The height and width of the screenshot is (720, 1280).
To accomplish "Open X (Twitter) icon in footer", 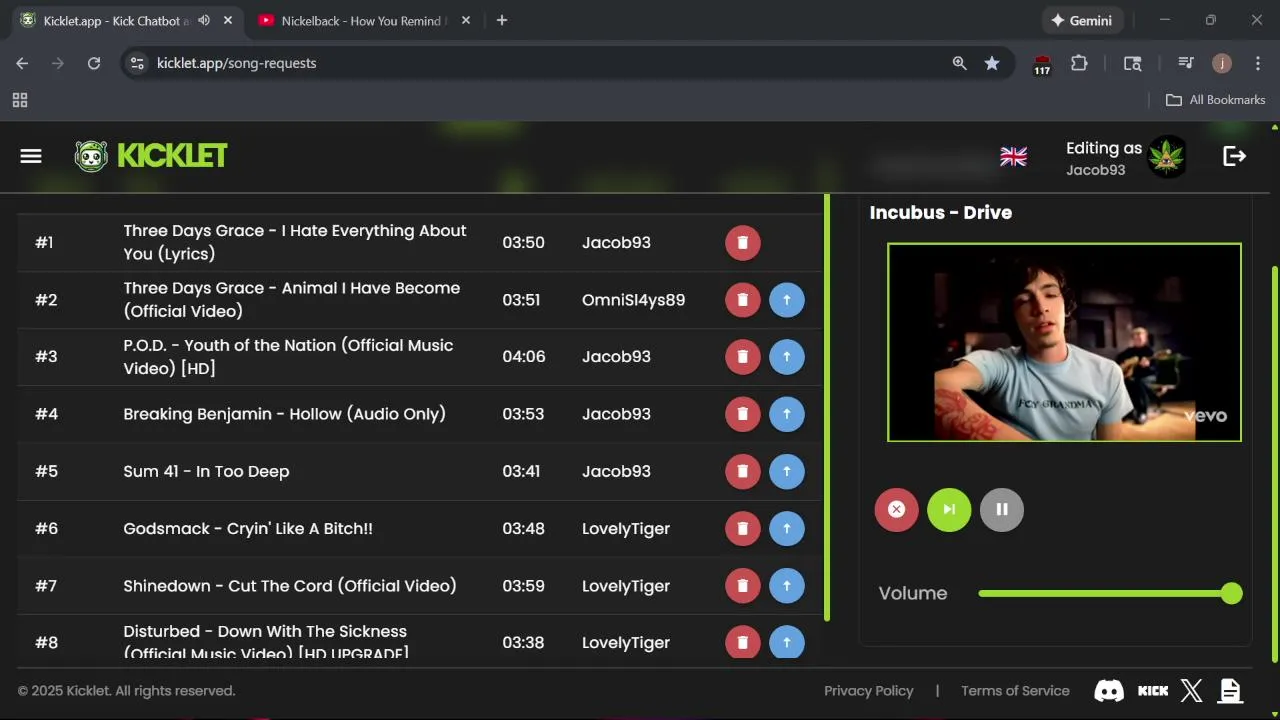I will tap(1192, 691).
